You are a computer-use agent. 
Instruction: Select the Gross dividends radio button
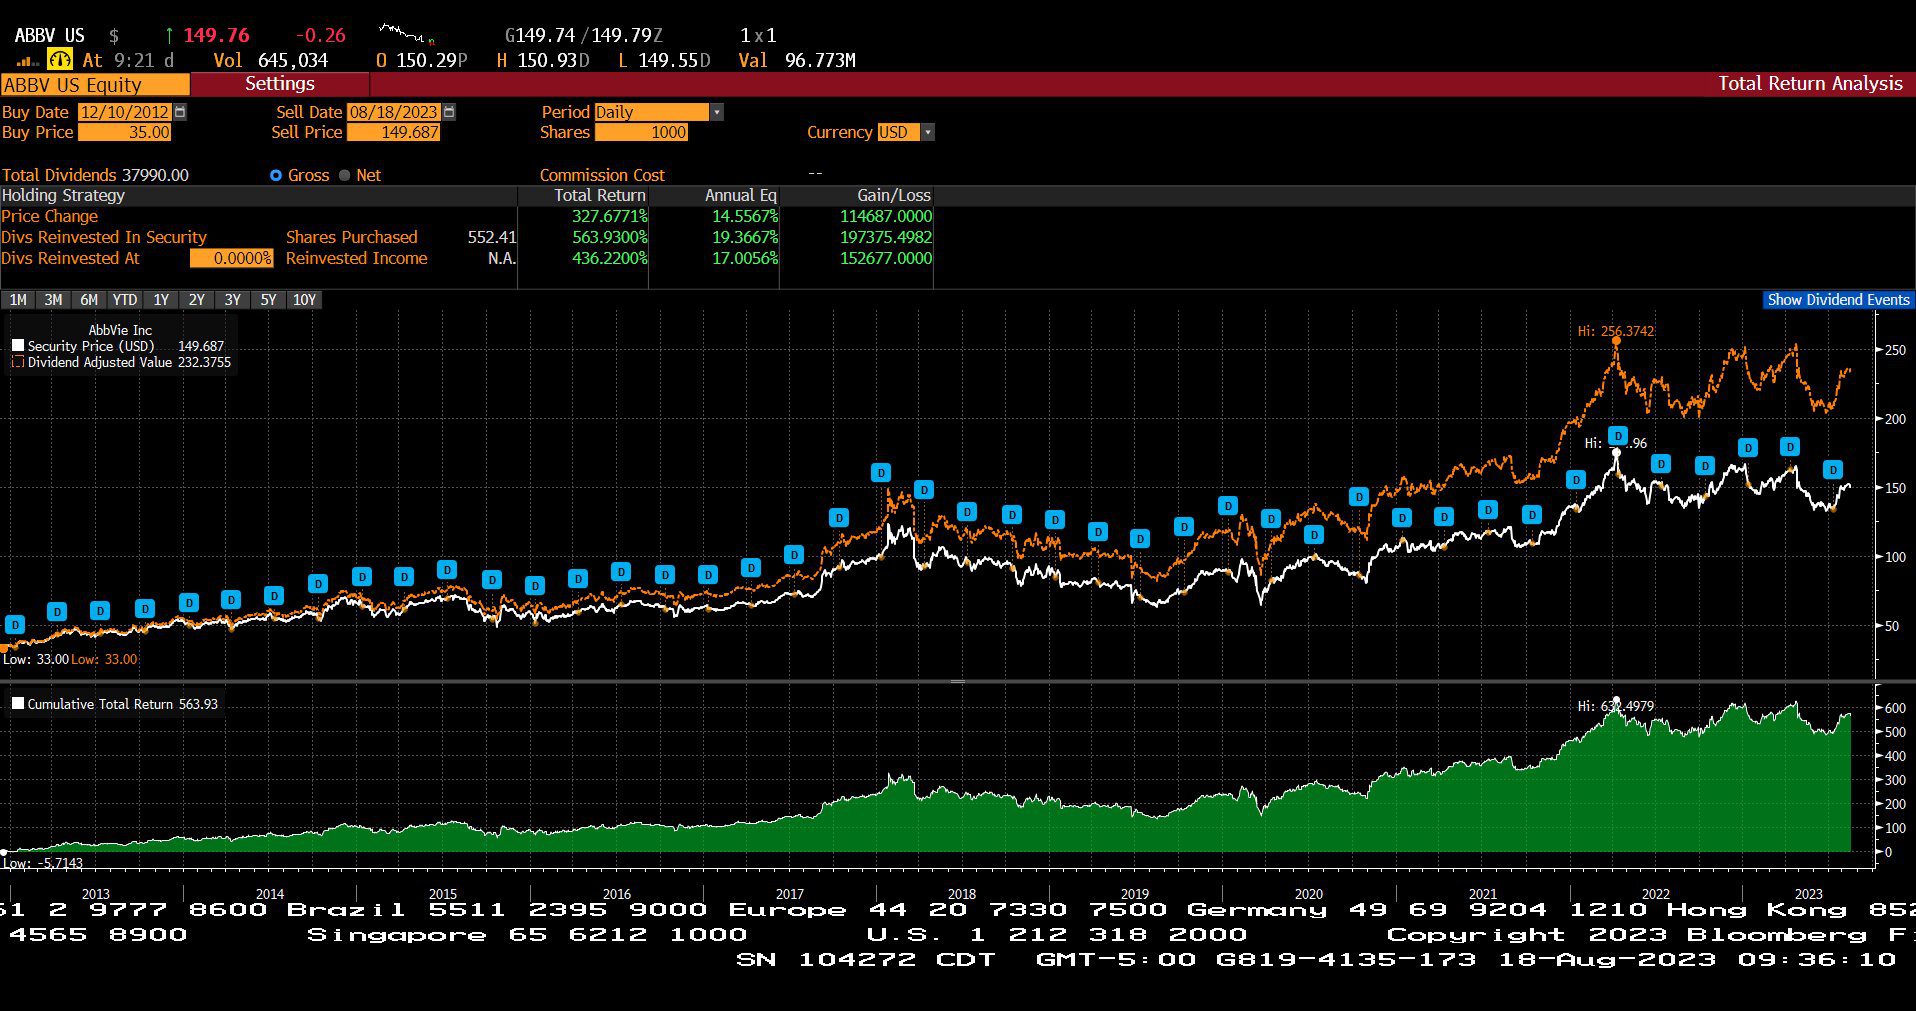coord(276,175)
